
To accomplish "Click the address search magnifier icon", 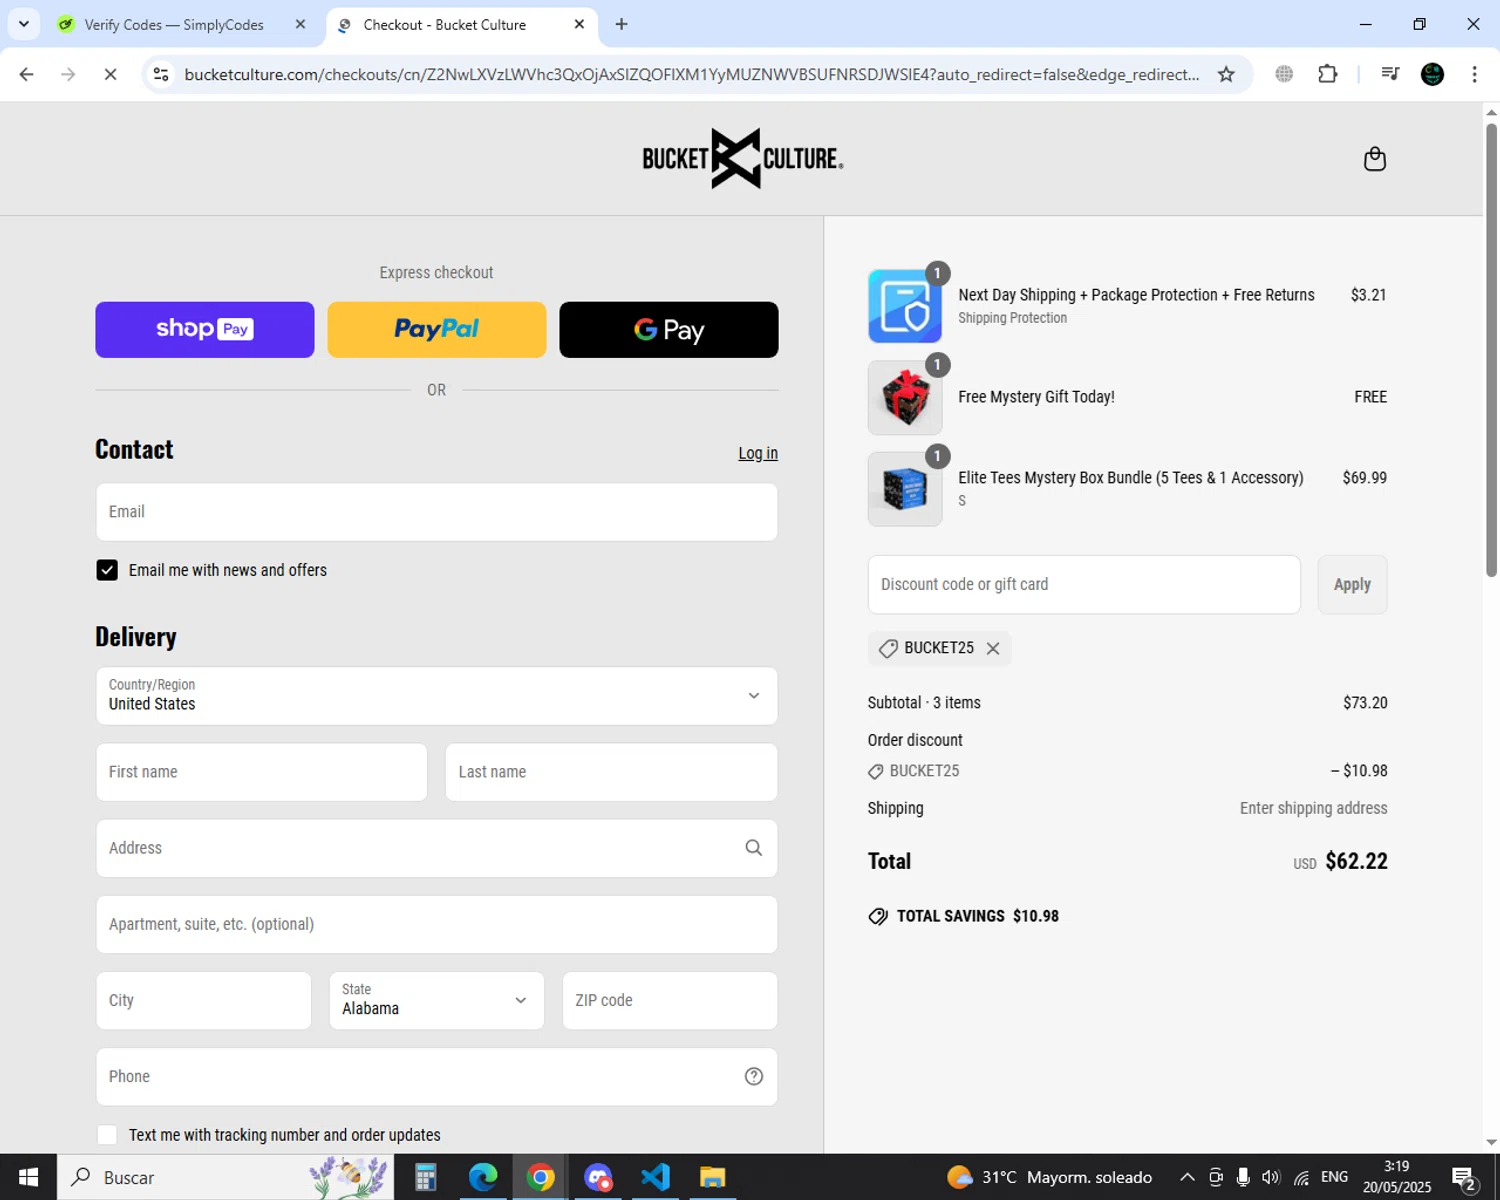I will [x=754, y=848].
